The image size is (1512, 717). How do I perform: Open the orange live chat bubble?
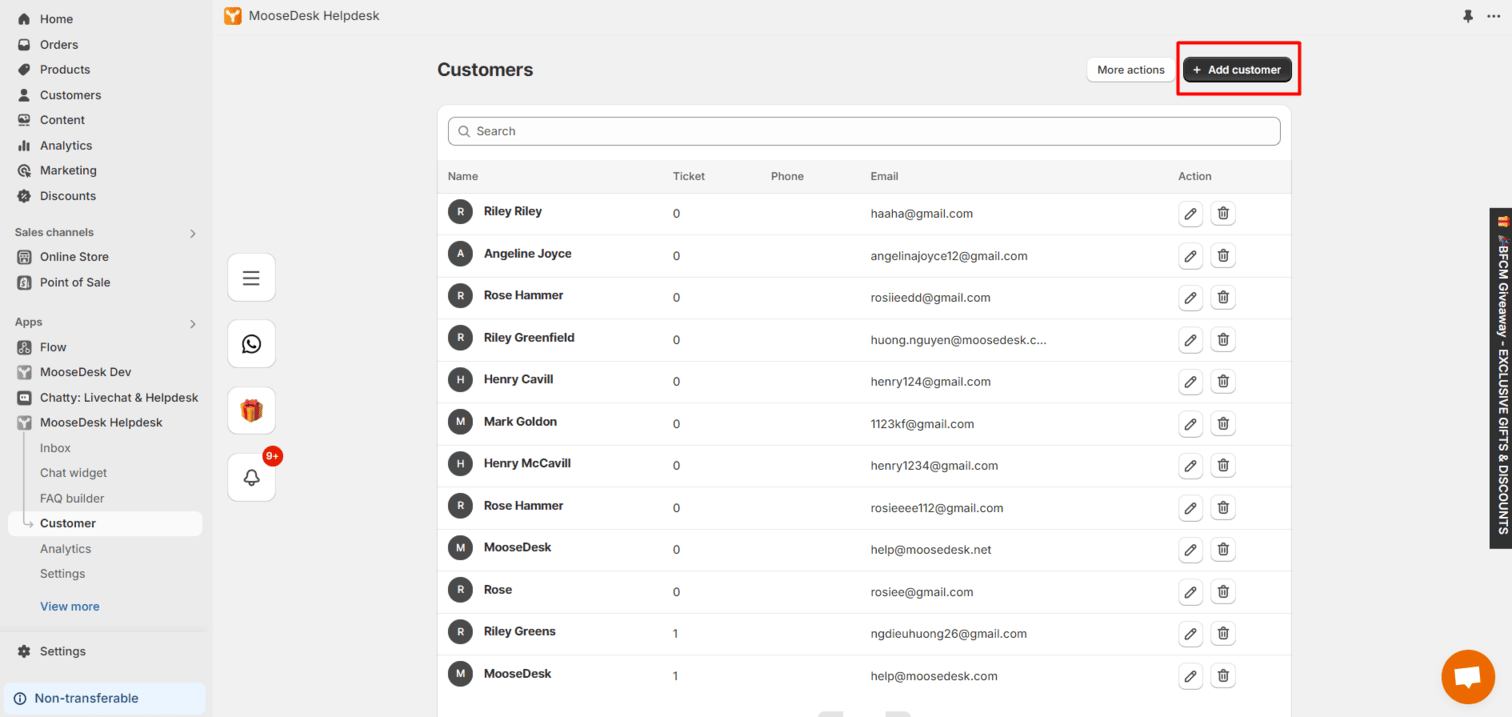(1467, 677)
